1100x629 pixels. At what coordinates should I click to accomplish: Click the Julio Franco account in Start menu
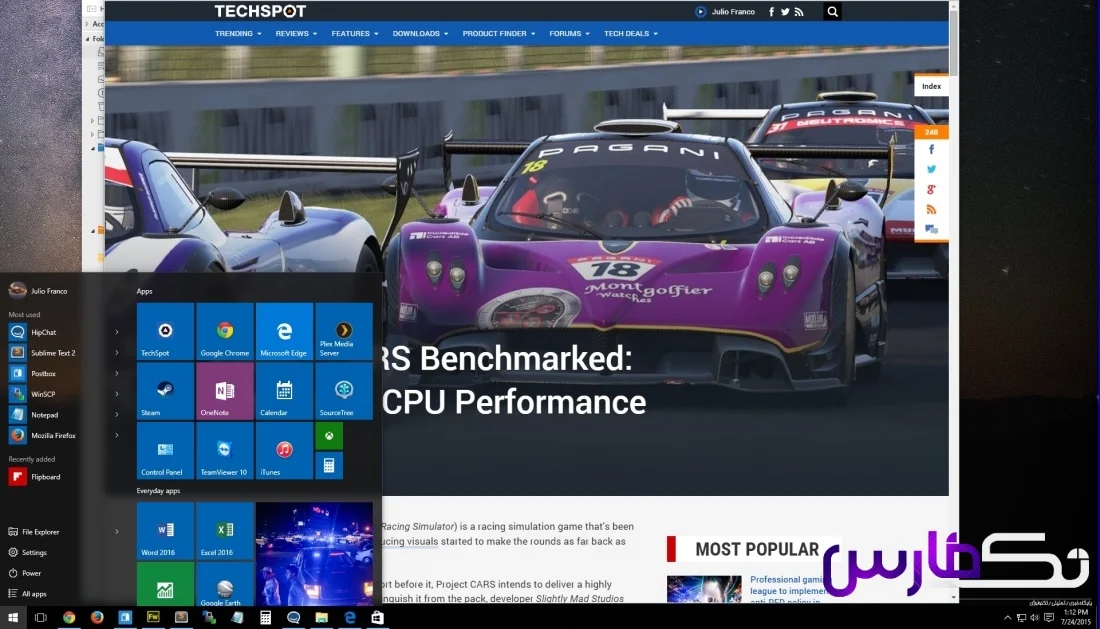click(39, 290)
